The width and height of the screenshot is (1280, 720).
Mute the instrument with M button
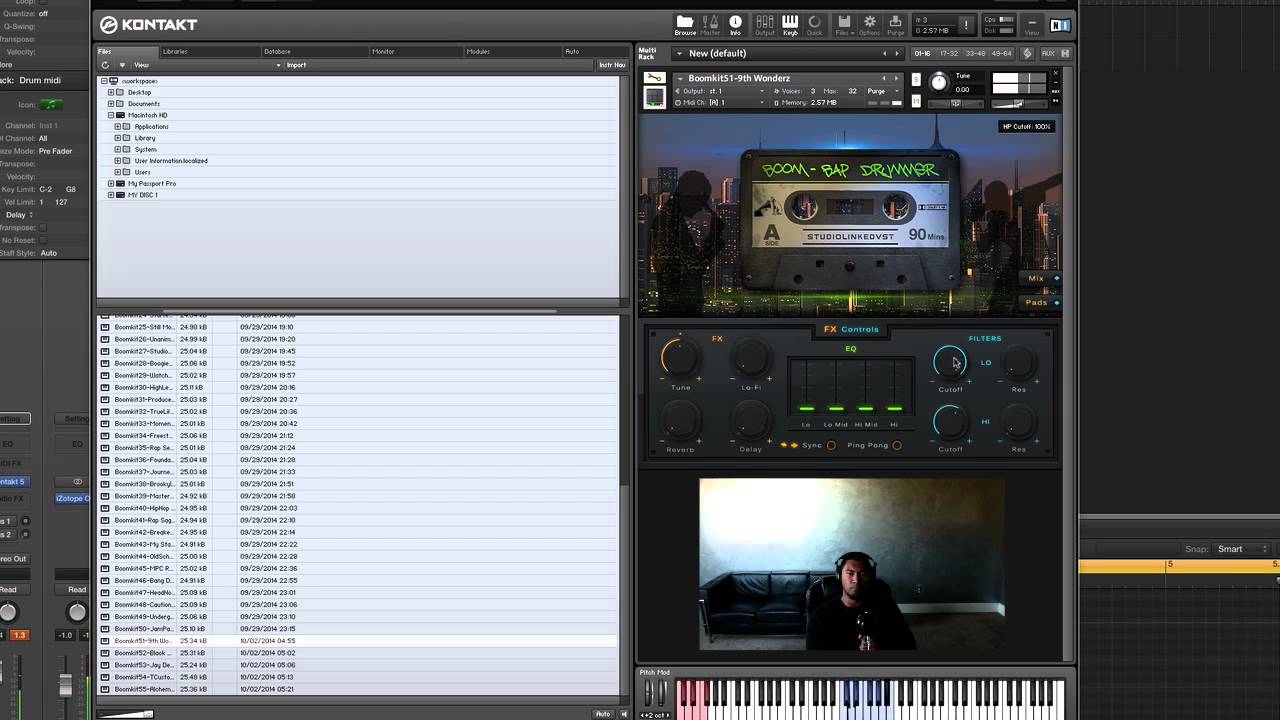[x=916, y=101]
